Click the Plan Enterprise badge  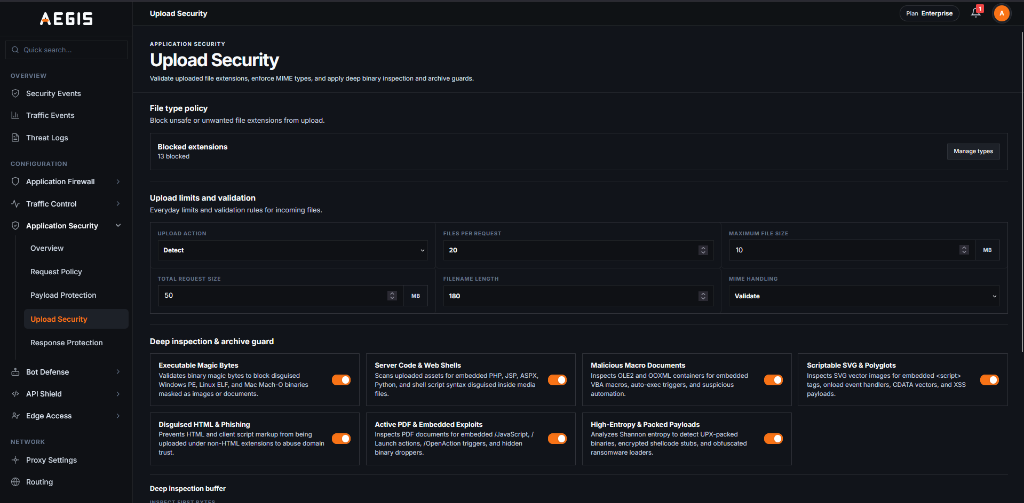coord(929,13)
